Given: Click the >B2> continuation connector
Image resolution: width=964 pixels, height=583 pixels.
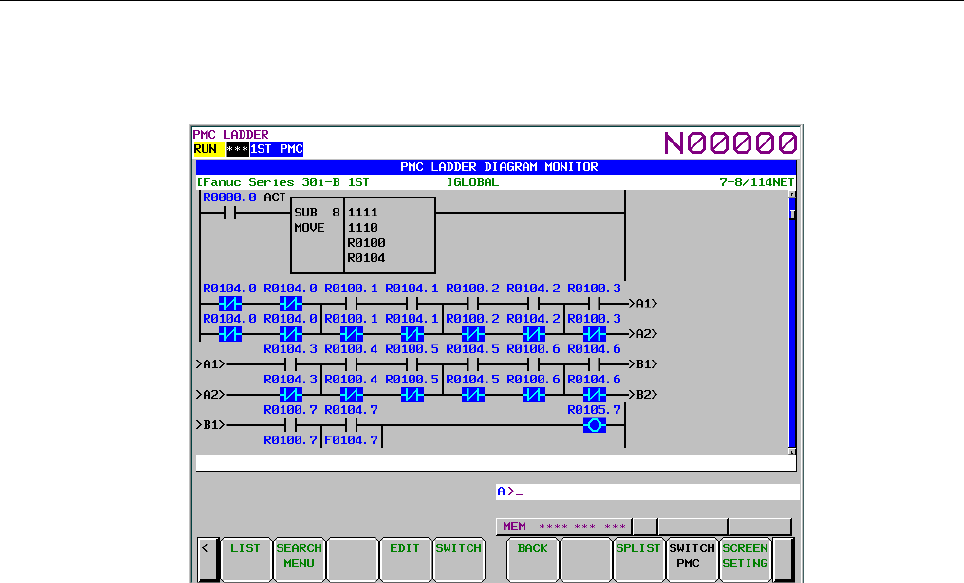Looking at the screenshot, I should pyautogui.click(x=643, y=395).
